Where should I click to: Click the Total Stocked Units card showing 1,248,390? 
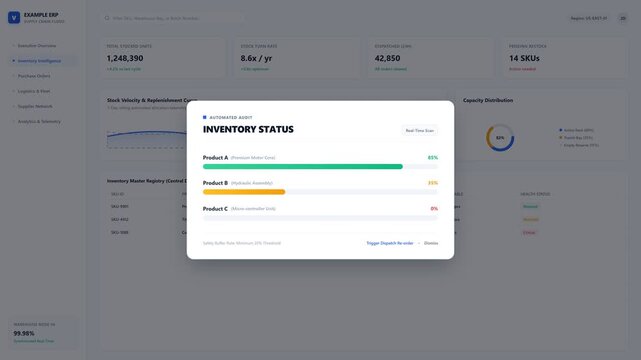click(163, 58)
